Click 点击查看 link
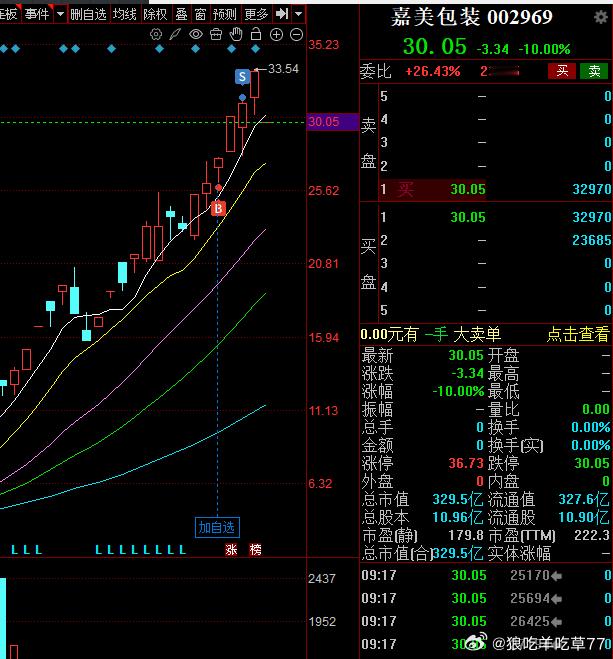This screenshot has width=613, height=659. [578, 335]
